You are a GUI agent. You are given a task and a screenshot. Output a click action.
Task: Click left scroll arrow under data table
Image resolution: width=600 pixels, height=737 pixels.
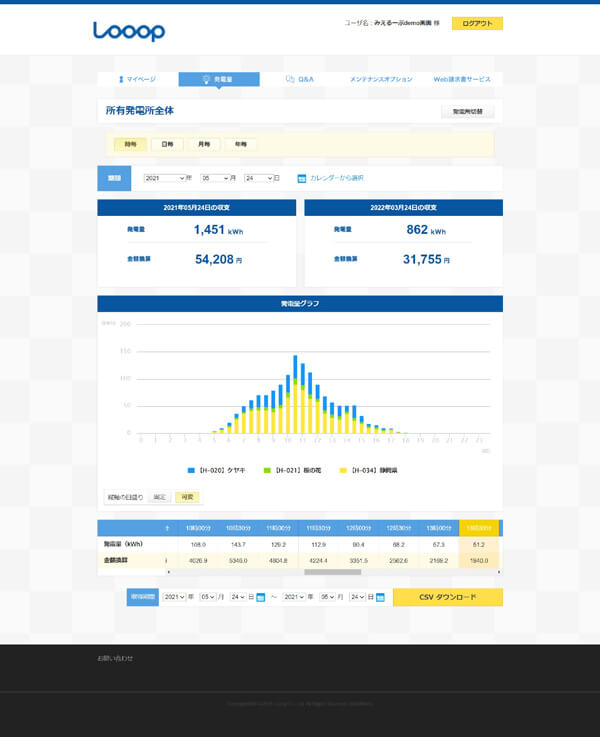[169, 572]
